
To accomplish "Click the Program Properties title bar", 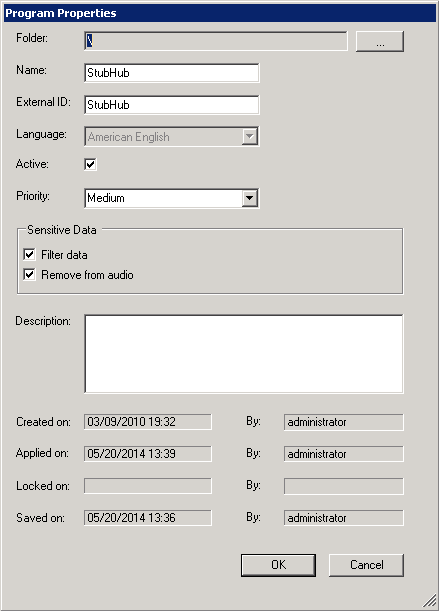I will (x=220, y=13).
